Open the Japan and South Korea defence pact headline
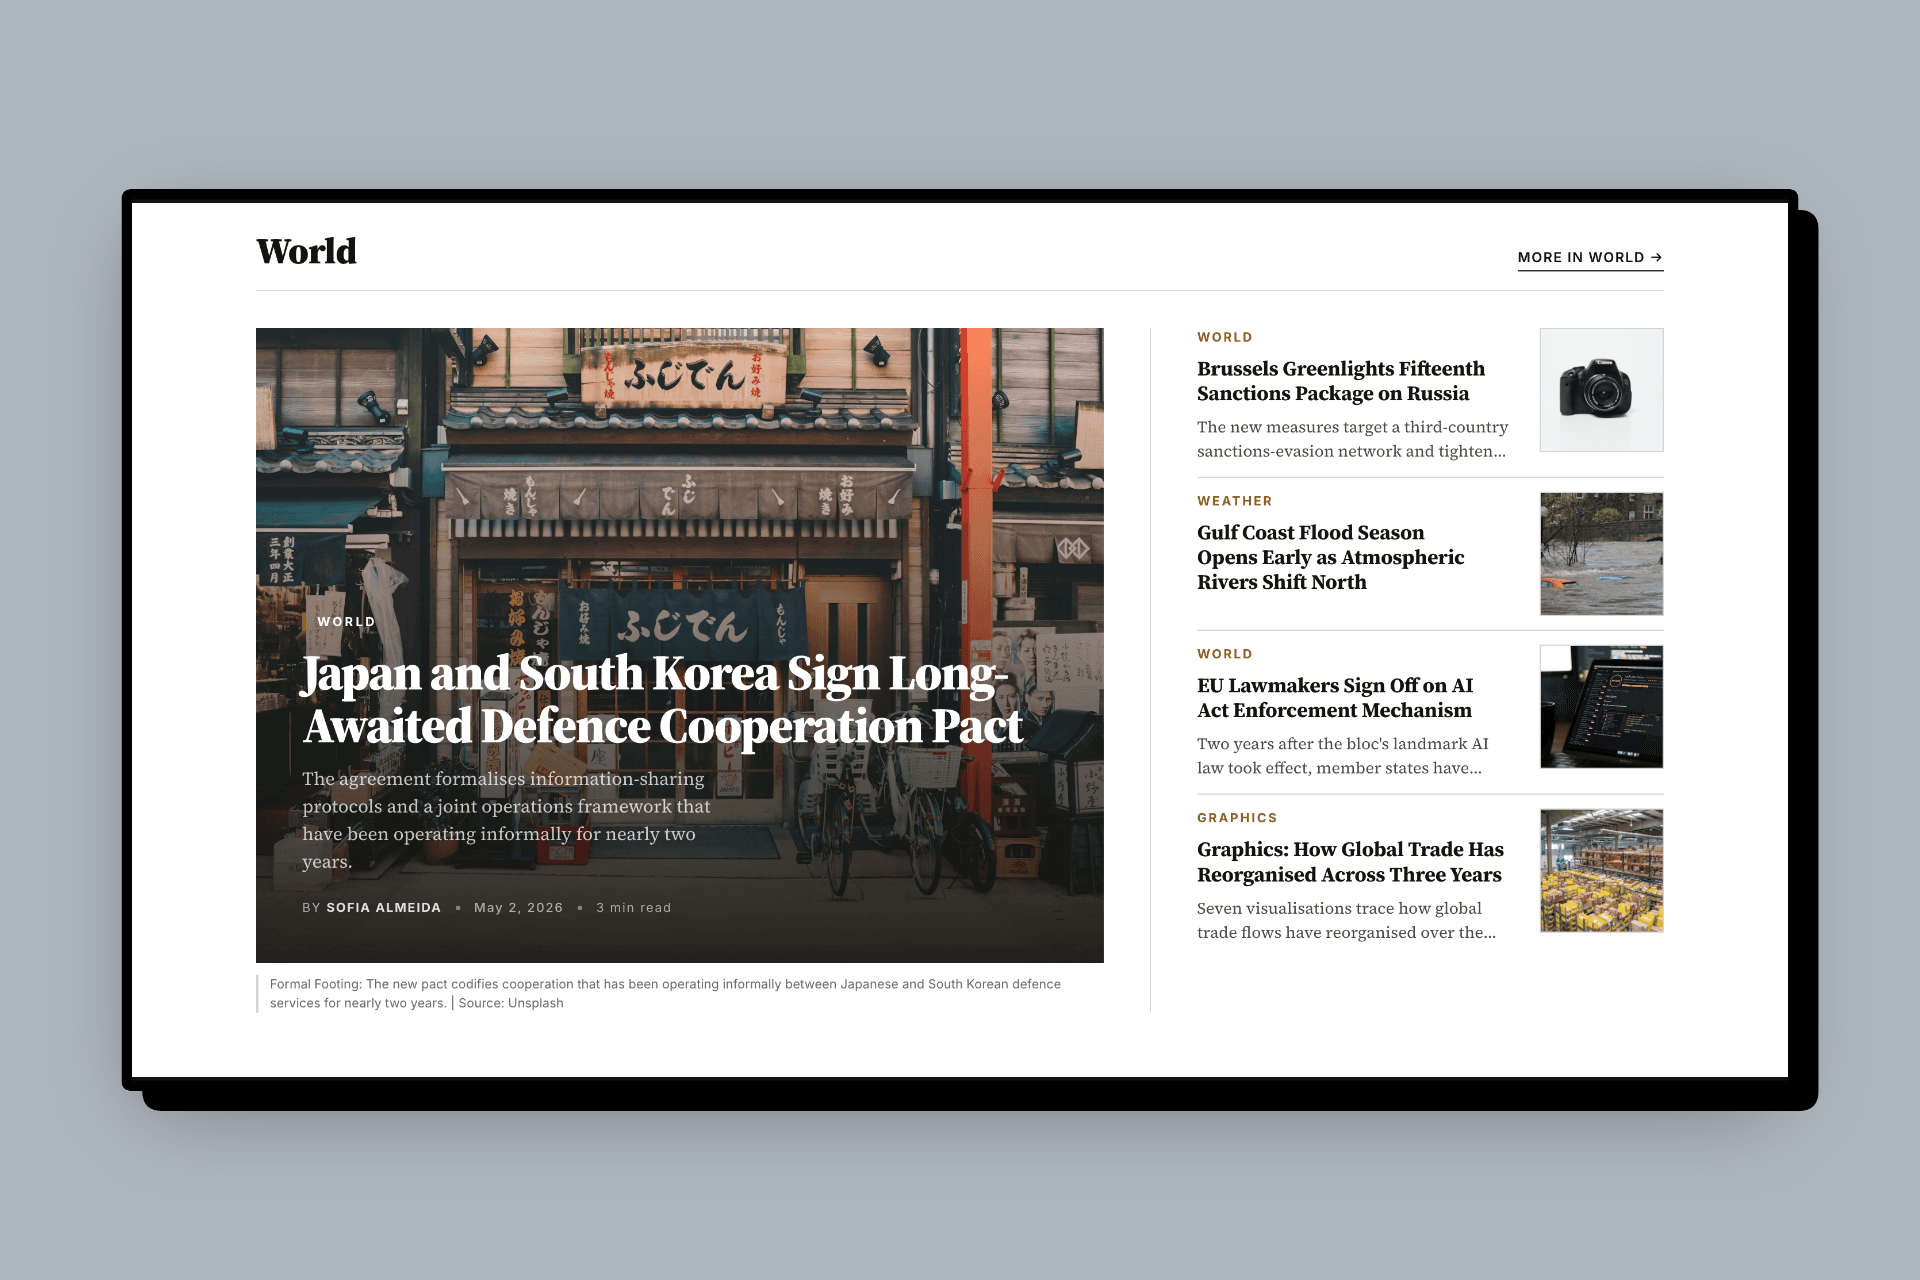Screen dimensions: 1920x1280 pyautogui.click(x=663, y=699)
